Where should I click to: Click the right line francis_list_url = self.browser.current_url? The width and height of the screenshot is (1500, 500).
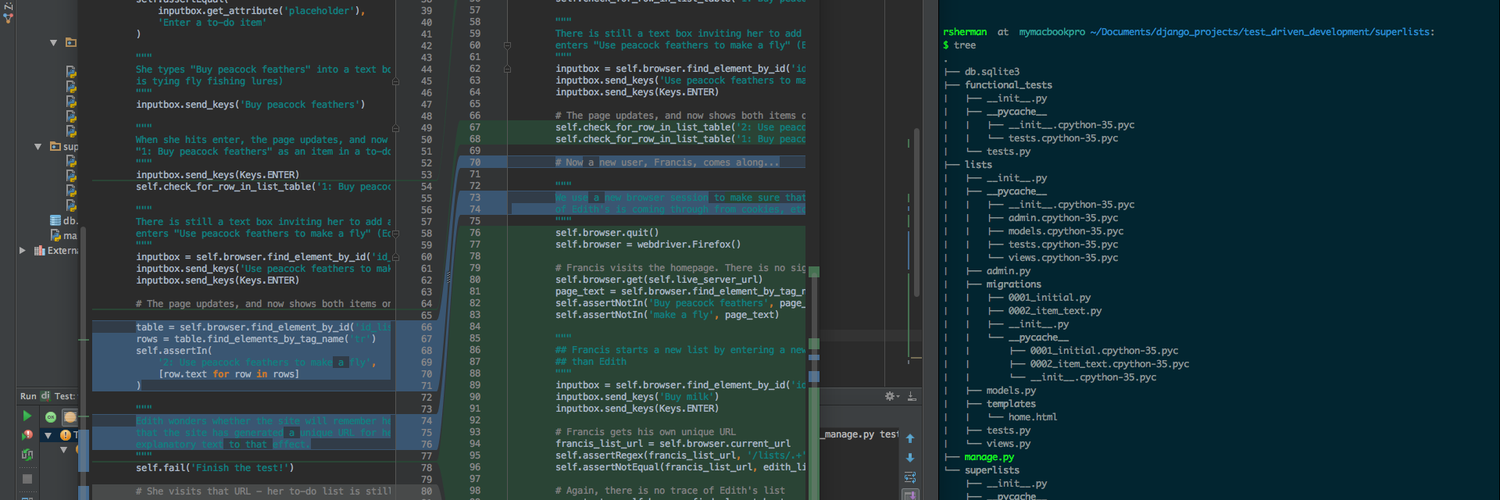pos(673,443)
